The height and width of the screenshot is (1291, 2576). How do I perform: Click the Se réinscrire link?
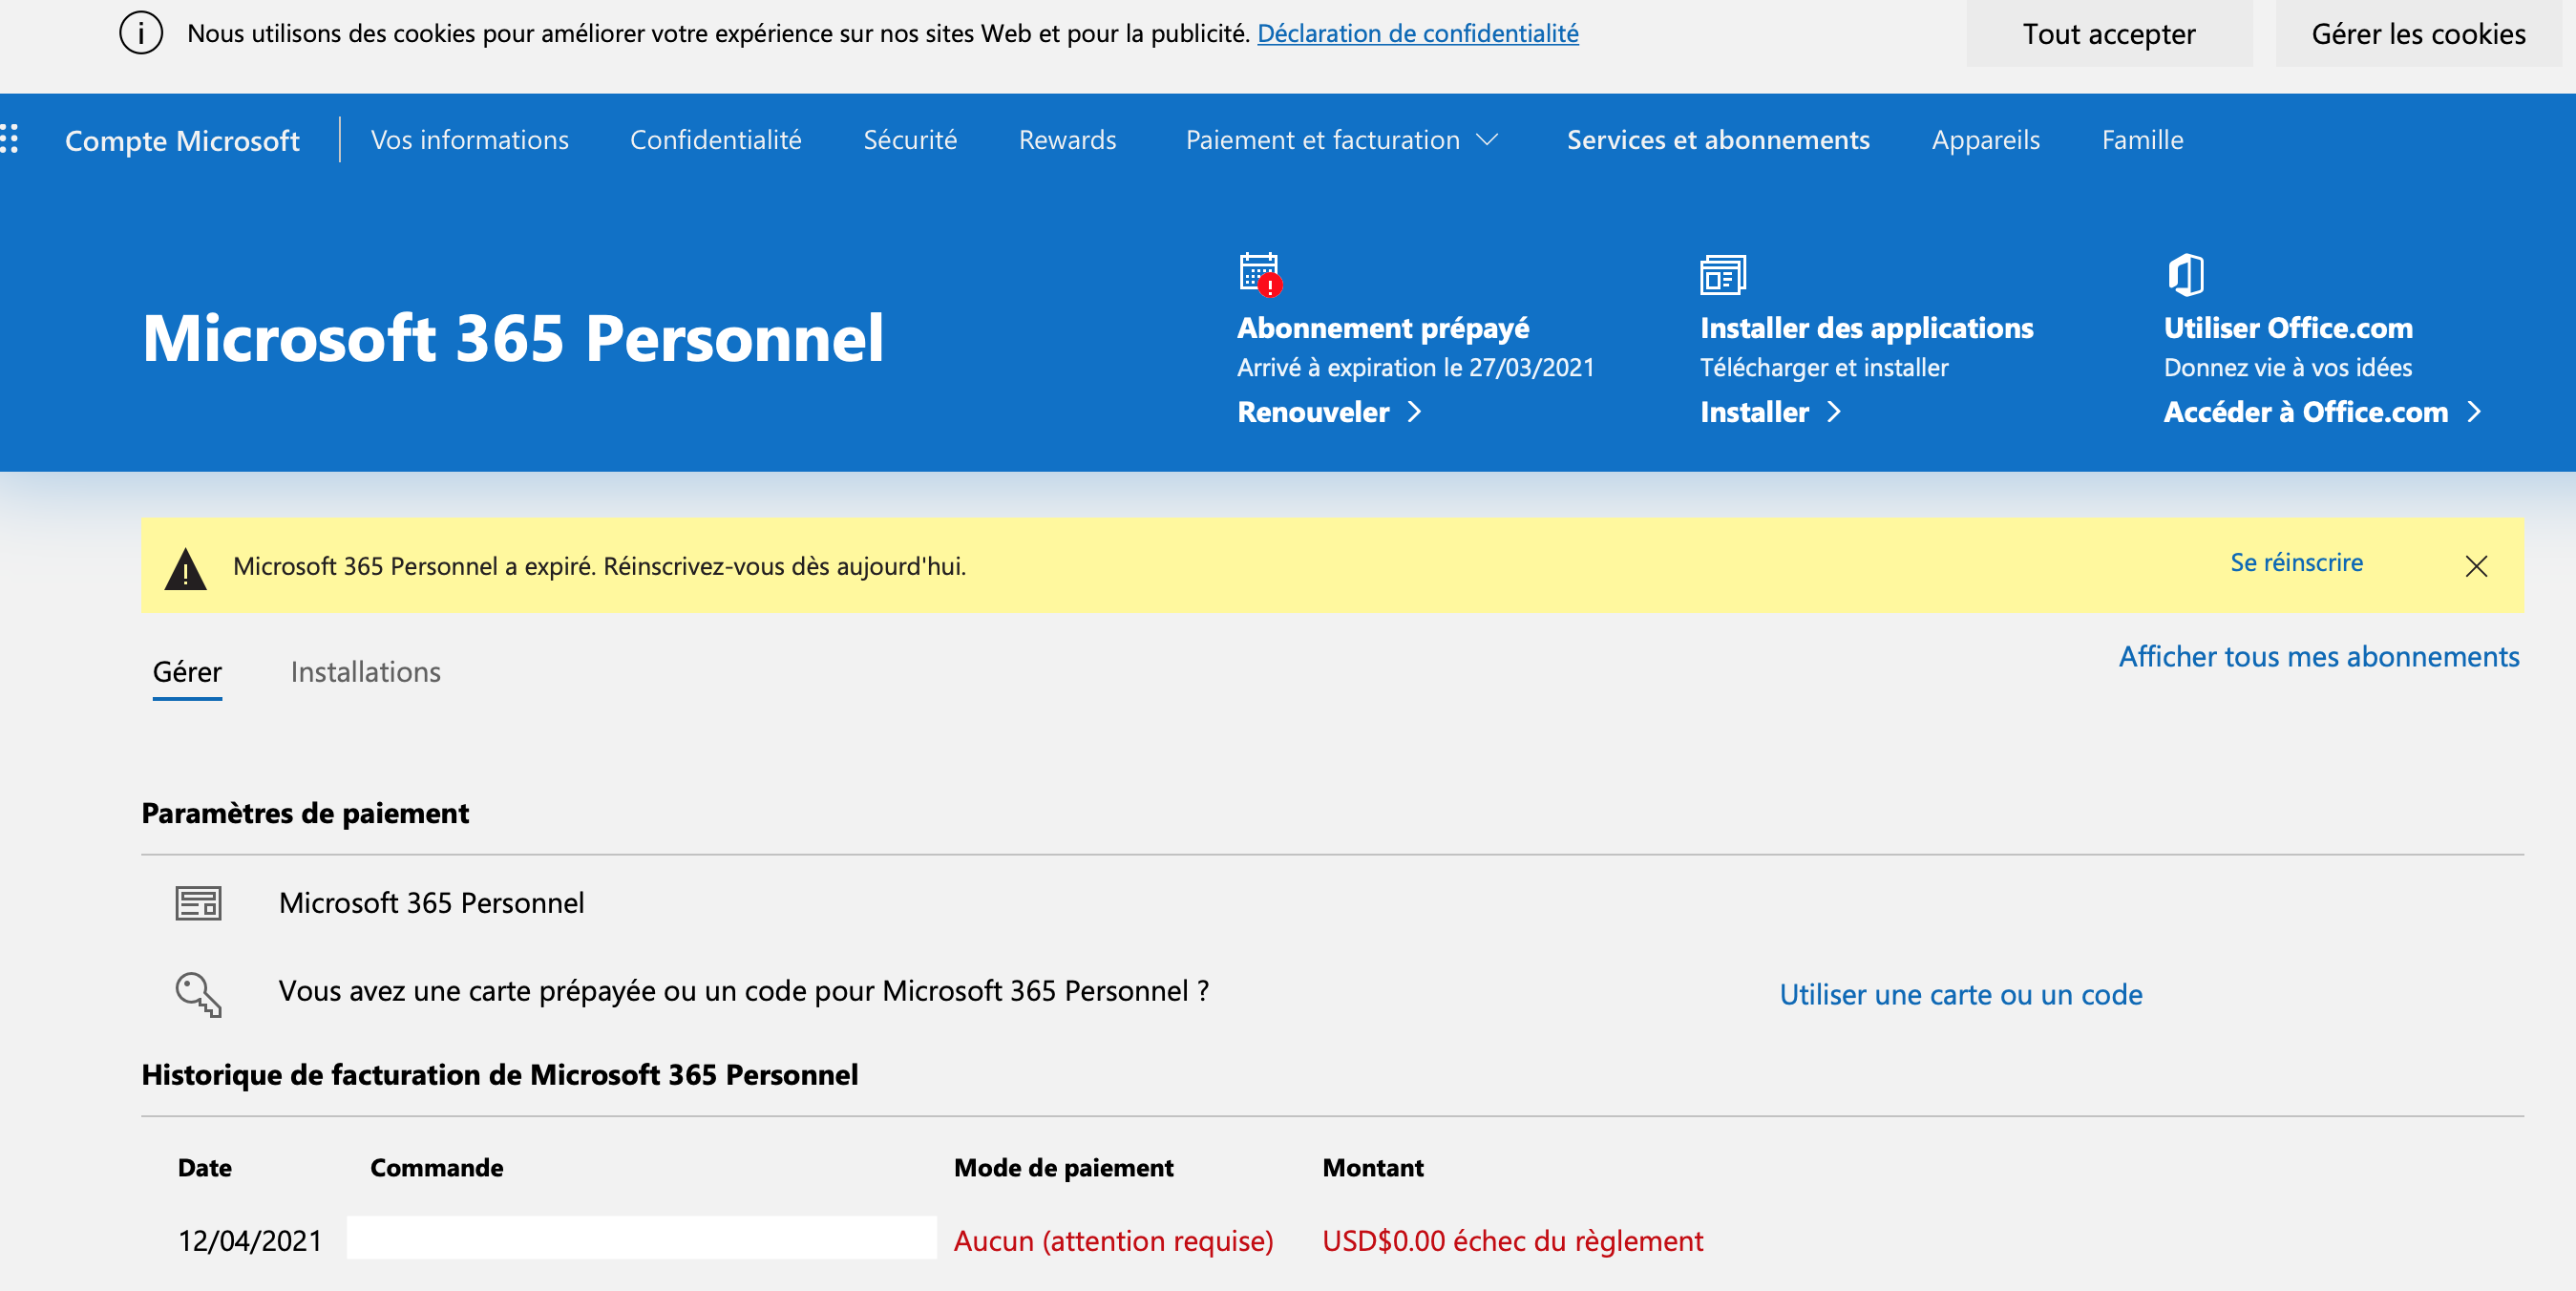[x=2296, y=563]
